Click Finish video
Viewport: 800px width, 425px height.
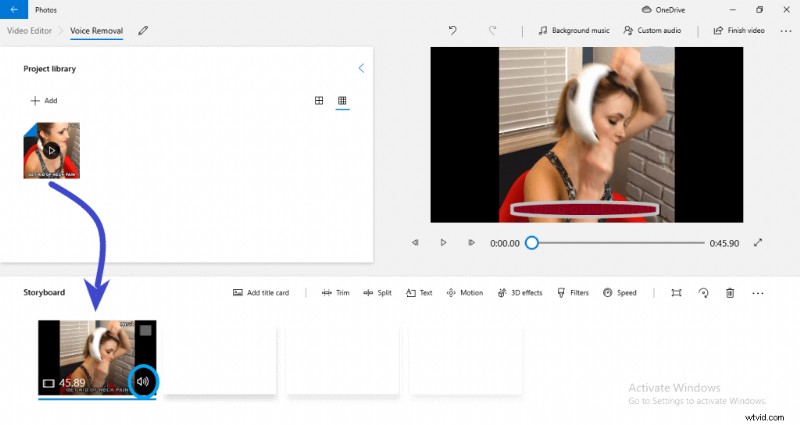[x=739, y=31]
